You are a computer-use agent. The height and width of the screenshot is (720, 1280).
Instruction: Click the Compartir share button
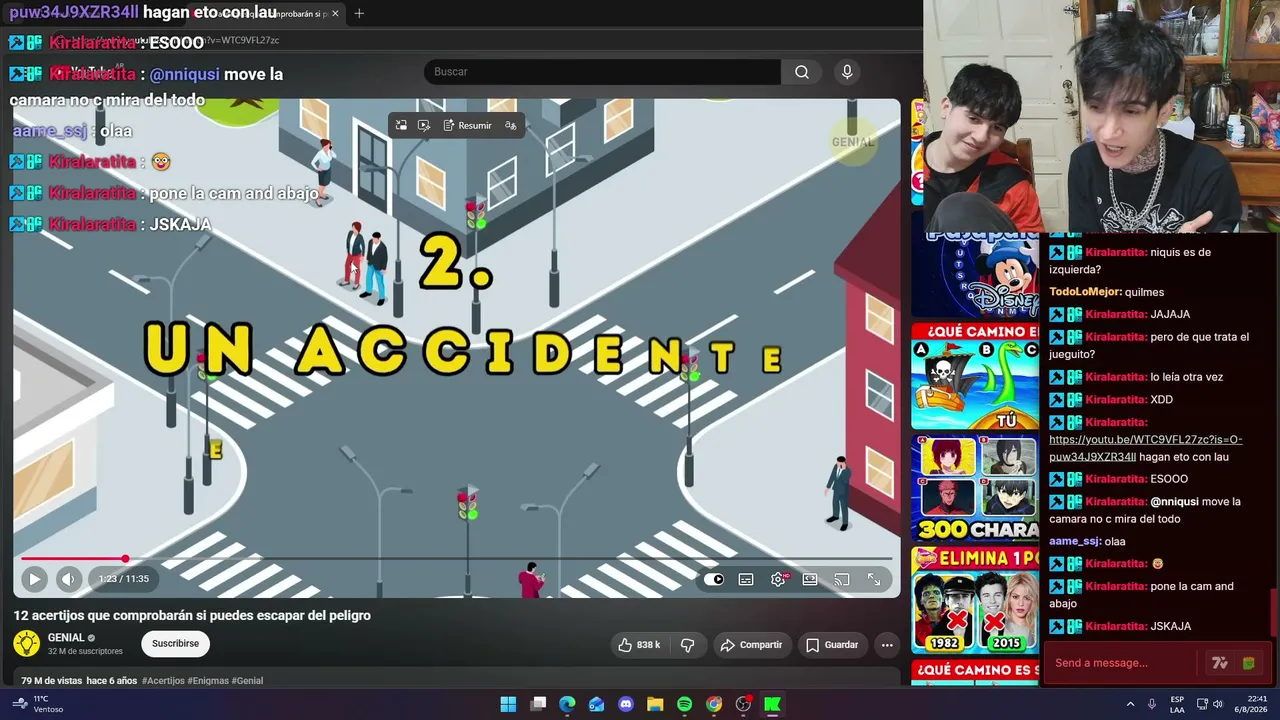(752, 645)
